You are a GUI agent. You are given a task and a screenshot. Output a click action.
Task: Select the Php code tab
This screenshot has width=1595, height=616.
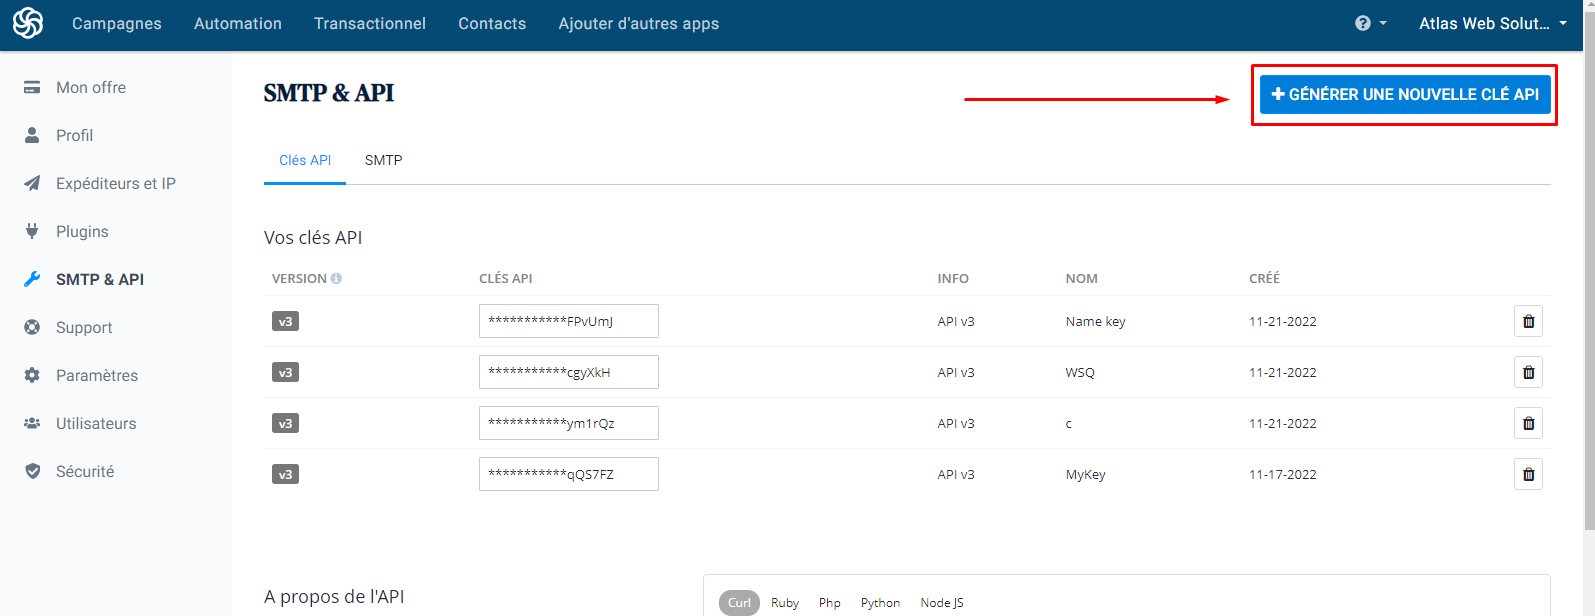coord(830,602)
